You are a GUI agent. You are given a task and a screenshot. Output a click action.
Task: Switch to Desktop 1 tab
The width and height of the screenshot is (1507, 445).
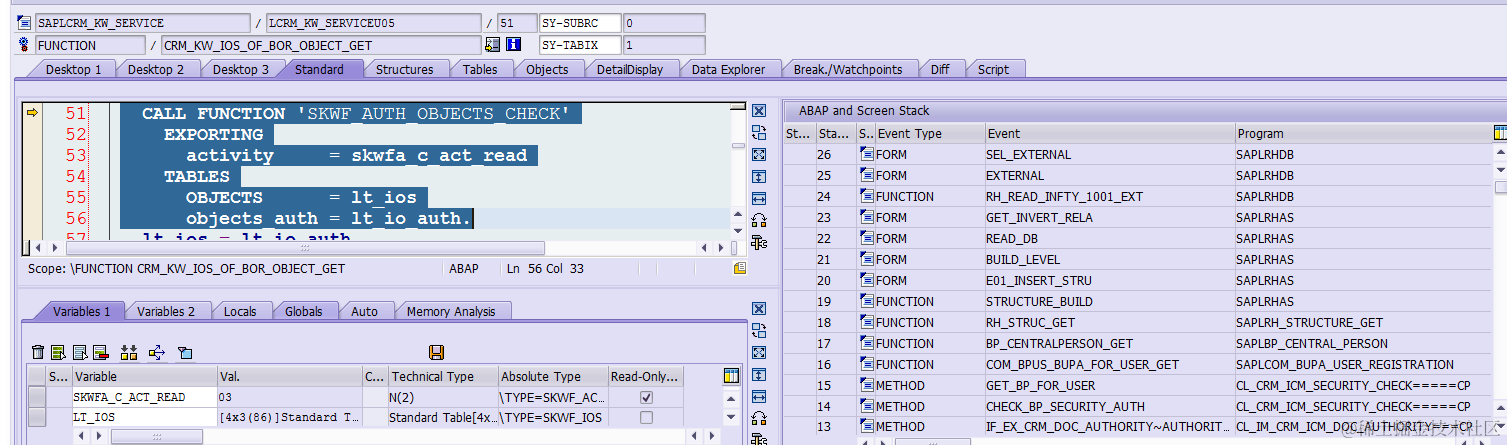coord(73,69)
